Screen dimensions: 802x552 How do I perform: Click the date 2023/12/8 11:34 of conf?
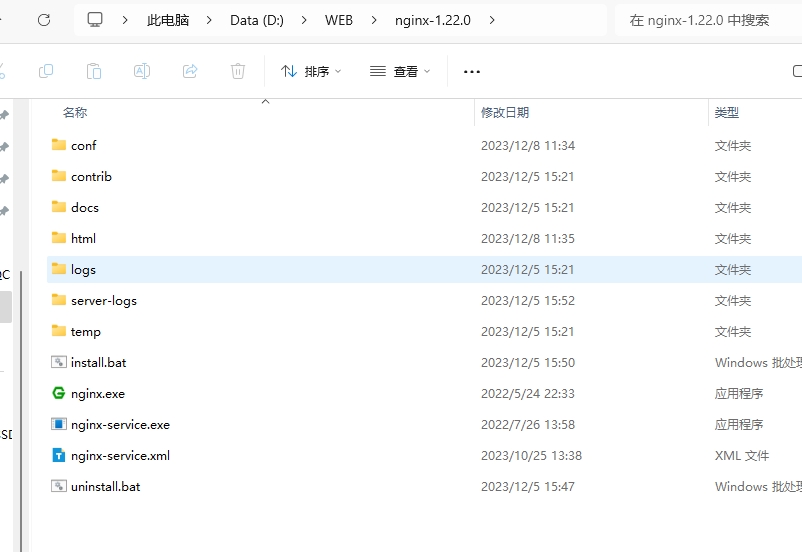pos(528,146)
